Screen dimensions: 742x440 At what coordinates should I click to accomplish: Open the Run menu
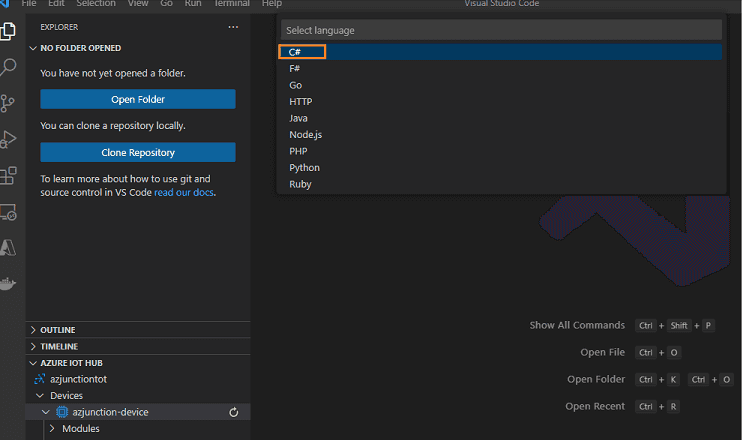click(193, 4)
